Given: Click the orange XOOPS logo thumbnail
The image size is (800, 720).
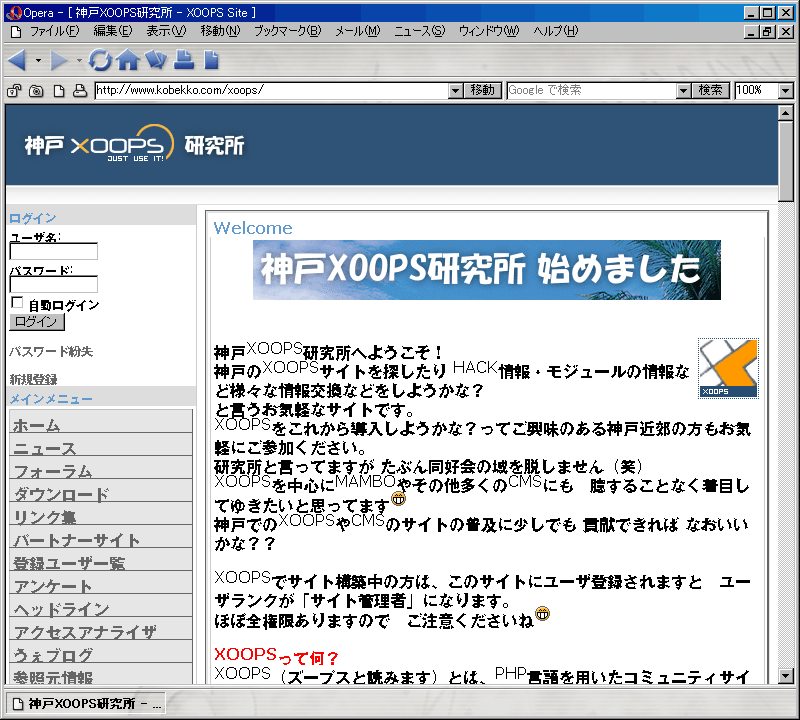Looking at the screenshot, I should [x=728, y=368].
